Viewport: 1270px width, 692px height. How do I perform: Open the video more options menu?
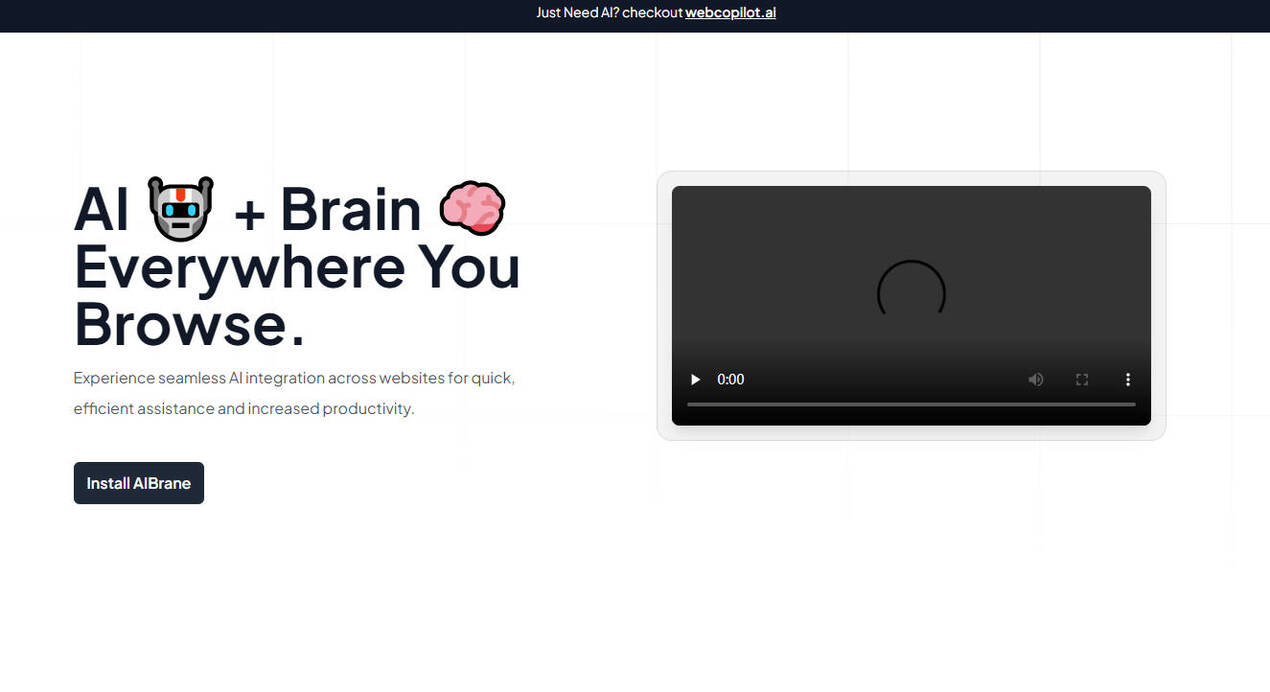1128,380
